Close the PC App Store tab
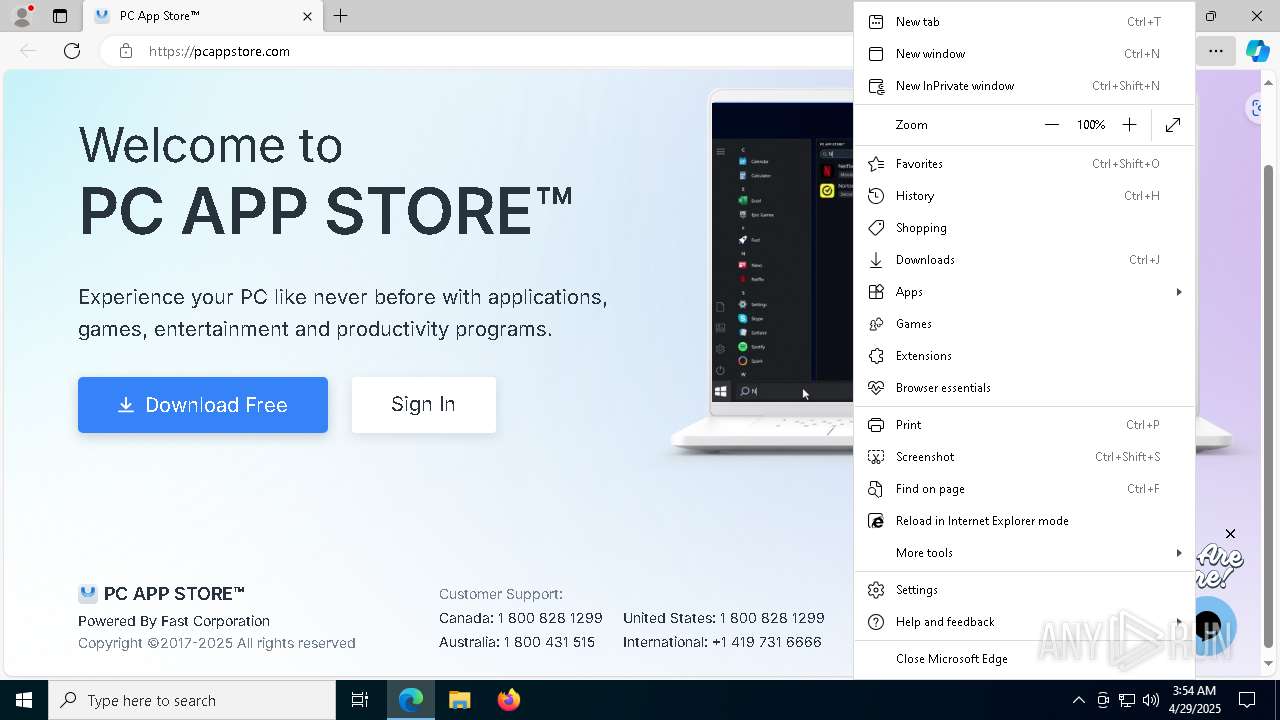The width and height of the screenshot is (1280, 720). pos(307,16)
